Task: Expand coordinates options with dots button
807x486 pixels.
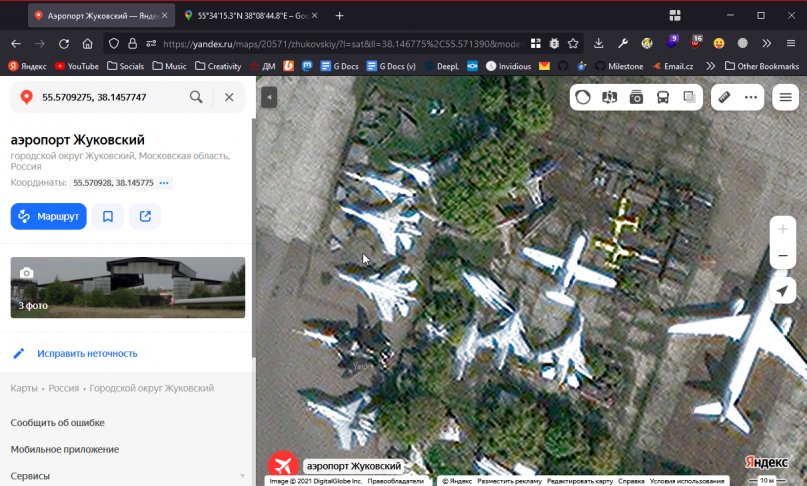Action: pos(165,183)
